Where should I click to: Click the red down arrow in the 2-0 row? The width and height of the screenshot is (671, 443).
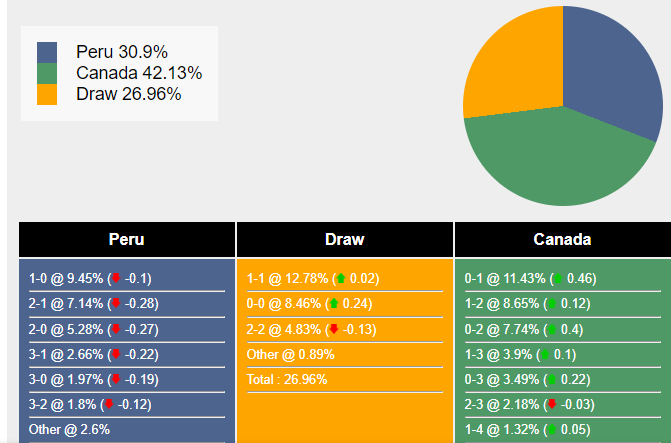[x=115, y=329]
